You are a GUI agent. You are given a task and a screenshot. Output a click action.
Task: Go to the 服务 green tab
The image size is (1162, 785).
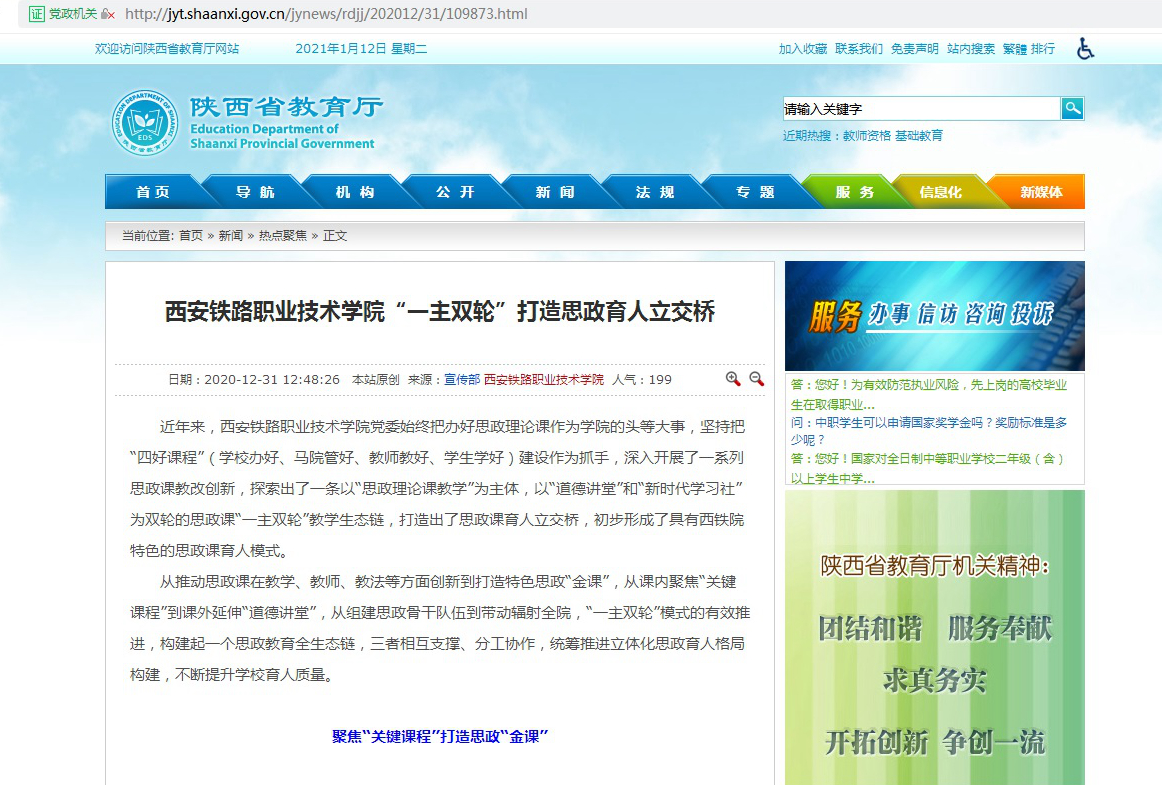(x=854, y=192)
